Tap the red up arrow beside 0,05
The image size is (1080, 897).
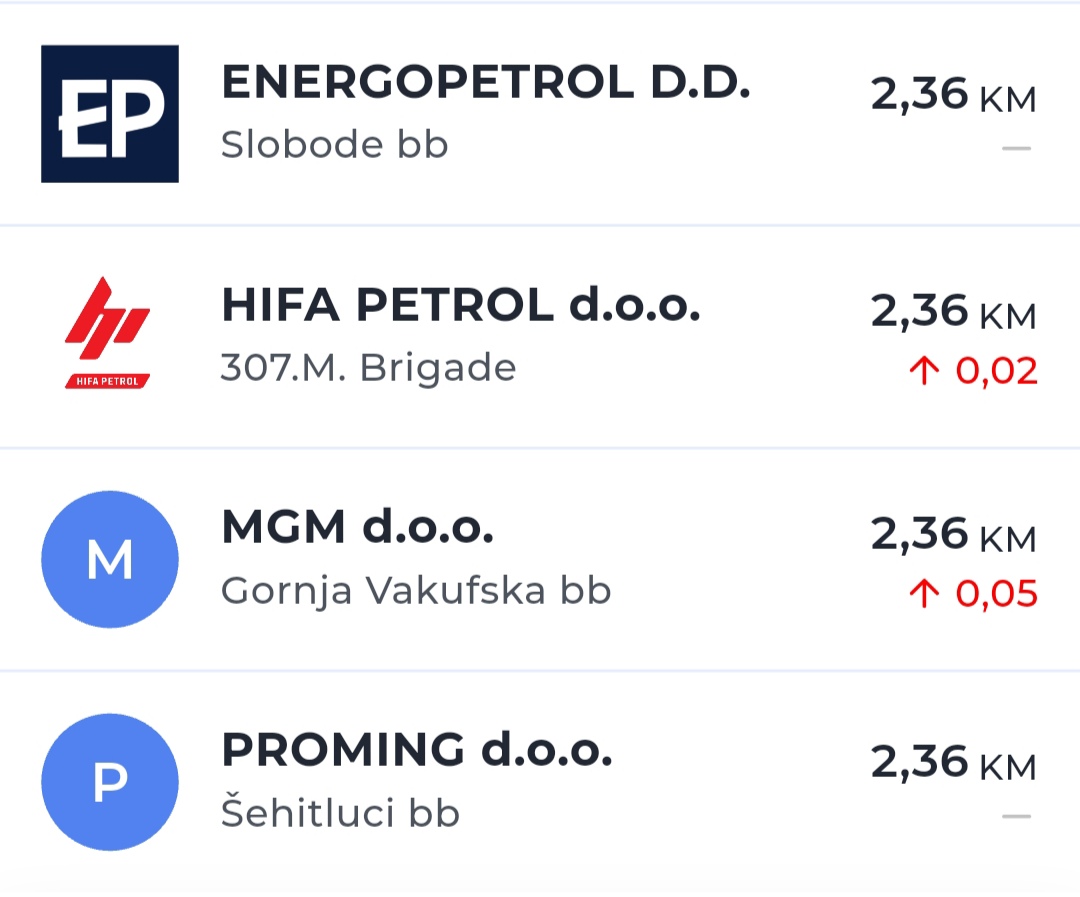pyautogui.click(x=924, y=595)
